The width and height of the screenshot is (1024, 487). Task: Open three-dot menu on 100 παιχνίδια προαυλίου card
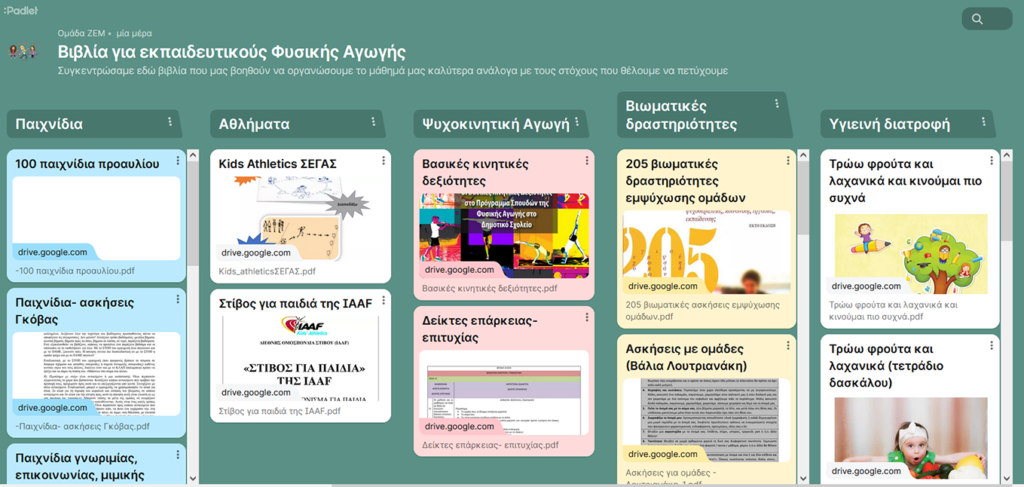(x=178, y=160)
